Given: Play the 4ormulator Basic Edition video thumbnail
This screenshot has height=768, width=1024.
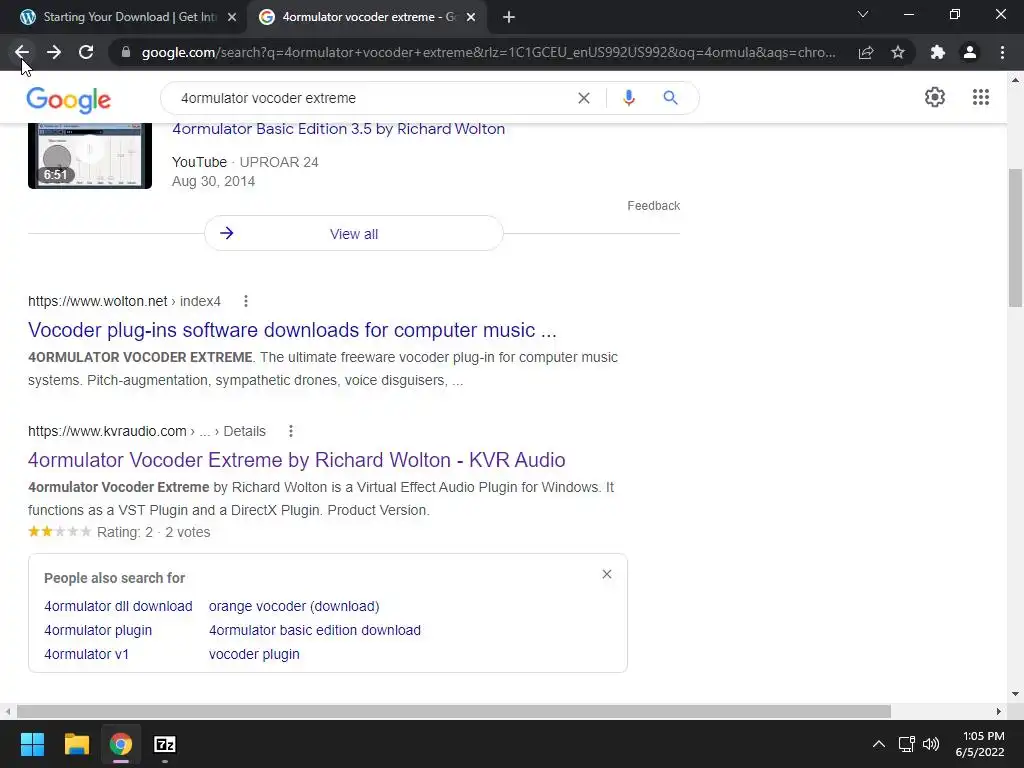Looking at the screenshot, I should click(90, 156).
